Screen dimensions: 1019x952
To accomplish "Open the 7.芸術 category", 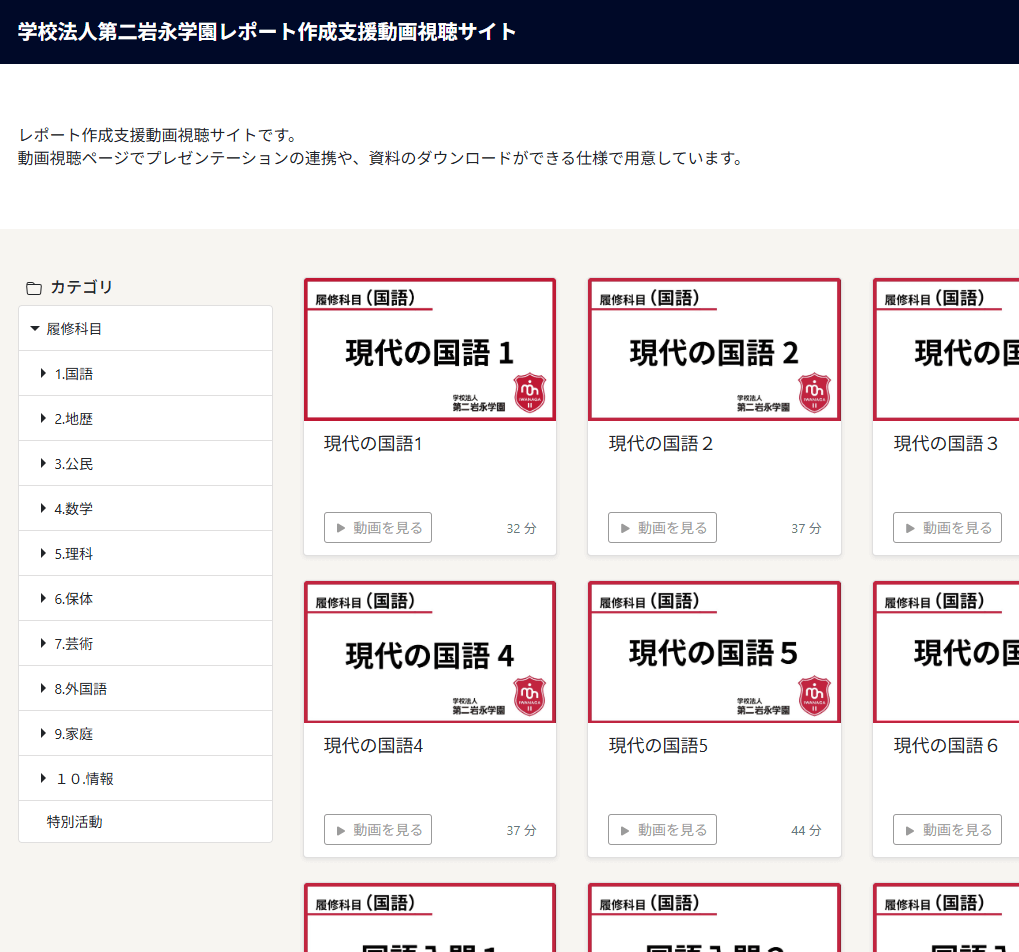I will tap(73, 644).
